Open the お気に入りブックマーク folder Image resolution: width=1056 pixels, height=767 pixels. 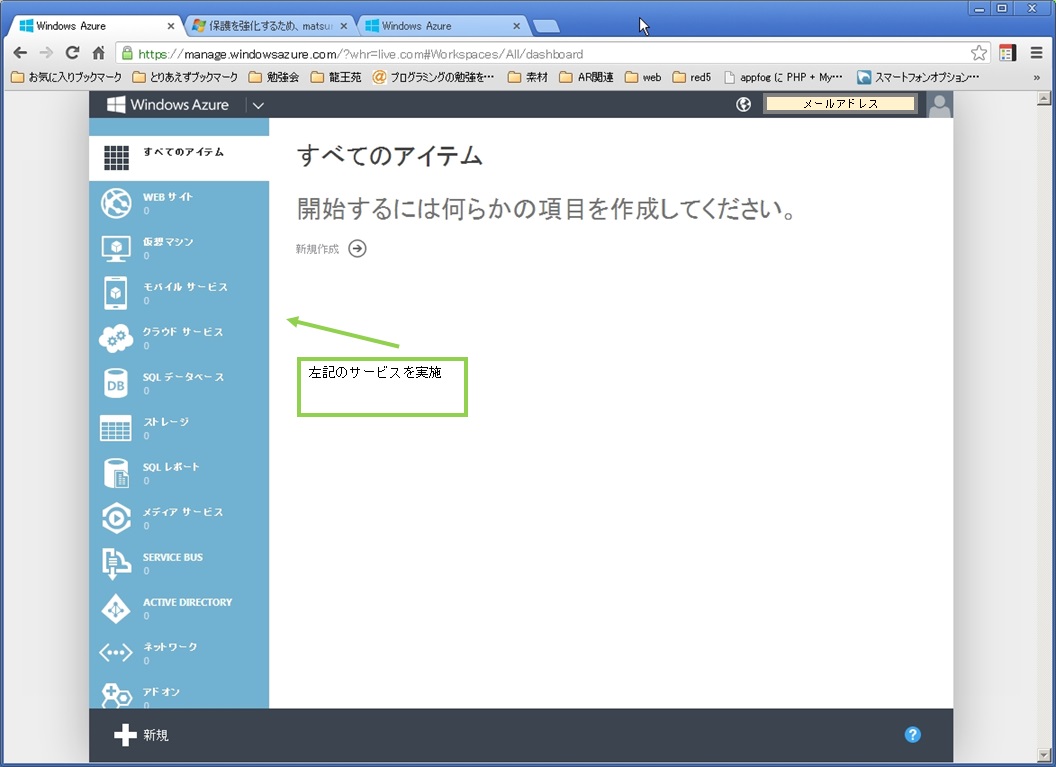(67, 77)
